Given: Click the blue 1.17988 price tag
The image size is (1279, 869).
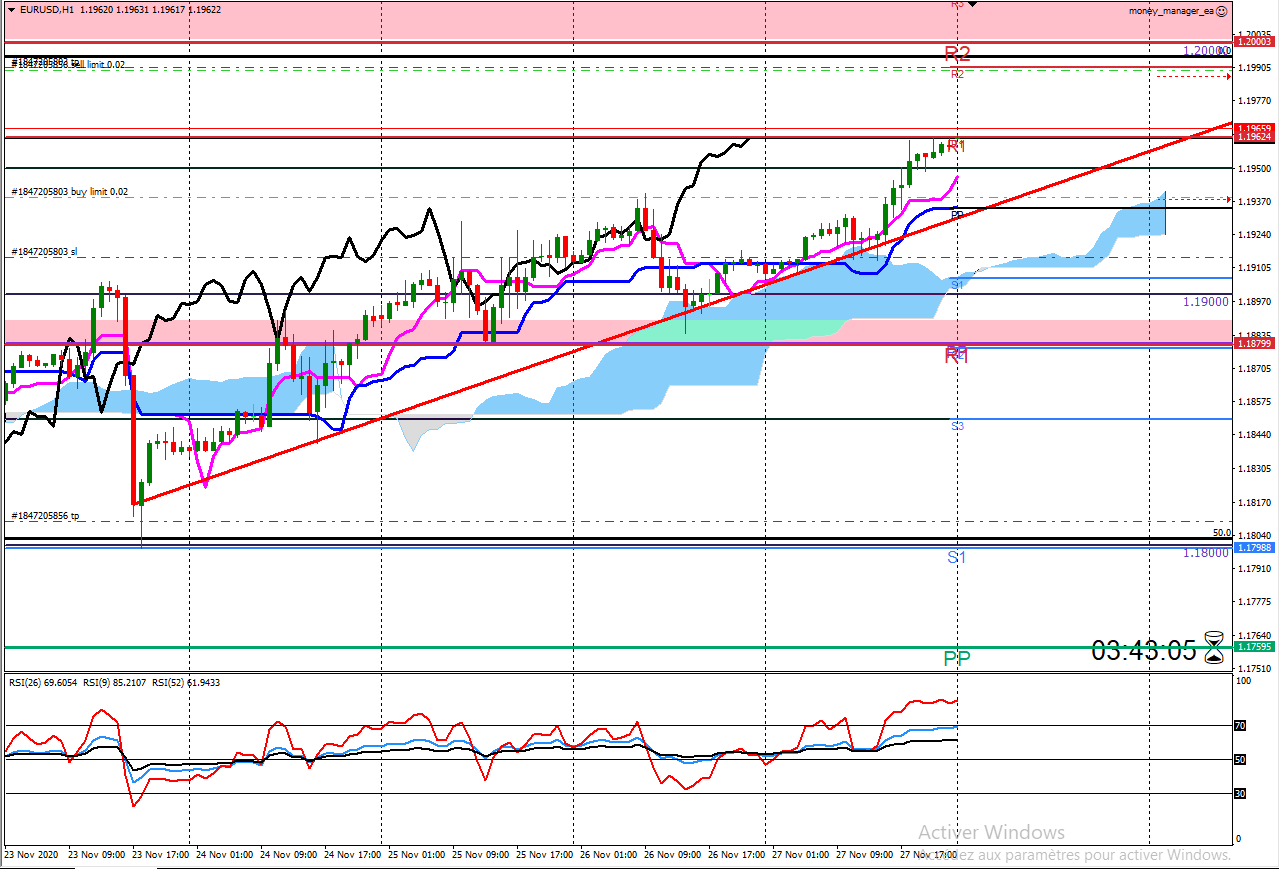Looking at the screenshot, I should click(x=1254, y=547).
